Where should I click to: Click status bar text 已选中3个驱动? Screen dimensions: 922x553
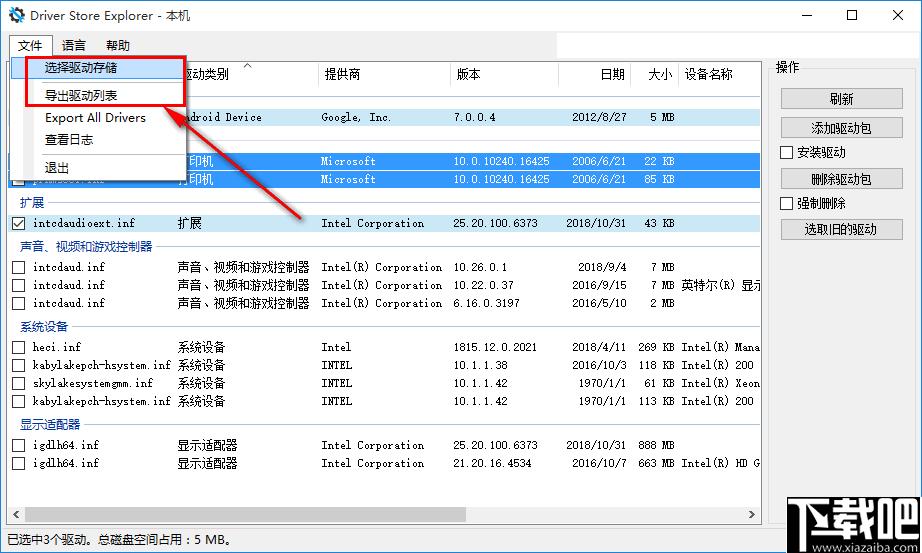coord(48,539)
